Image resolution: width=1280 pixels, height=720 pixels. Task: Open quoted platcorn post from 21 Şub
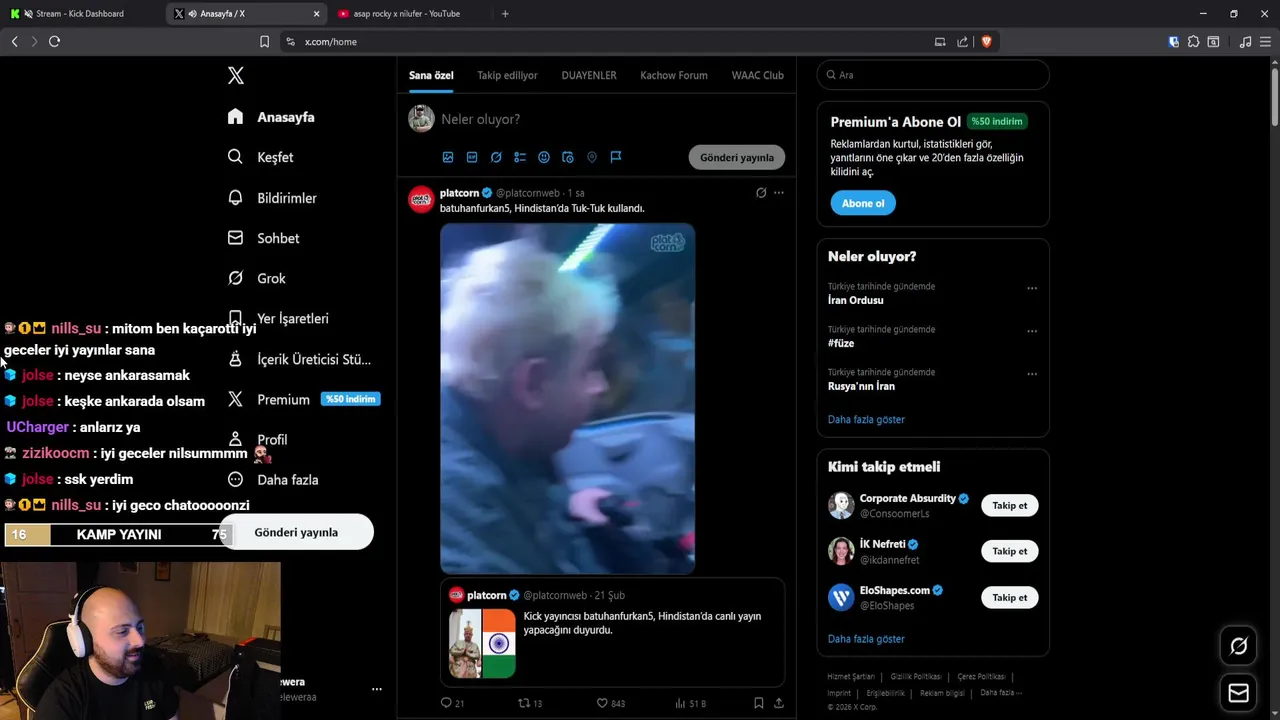(x=612, y=633)
